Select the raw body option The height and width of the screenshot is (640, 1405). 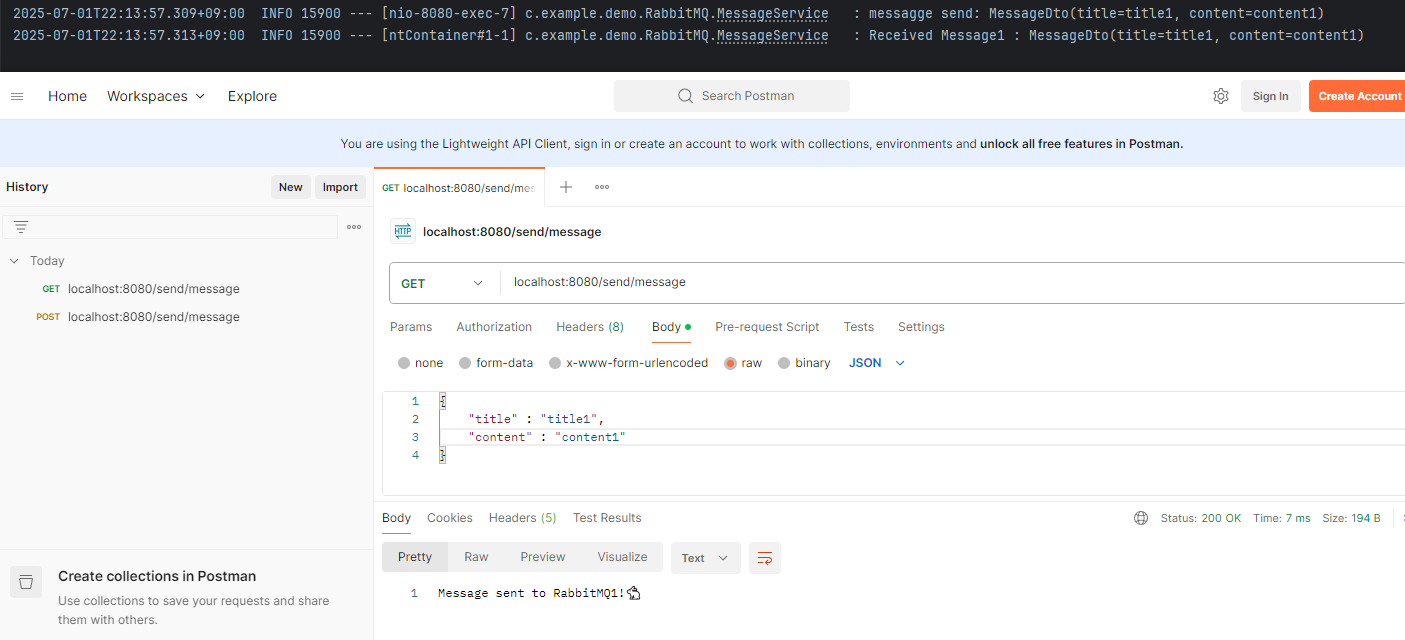coord(731,363)
